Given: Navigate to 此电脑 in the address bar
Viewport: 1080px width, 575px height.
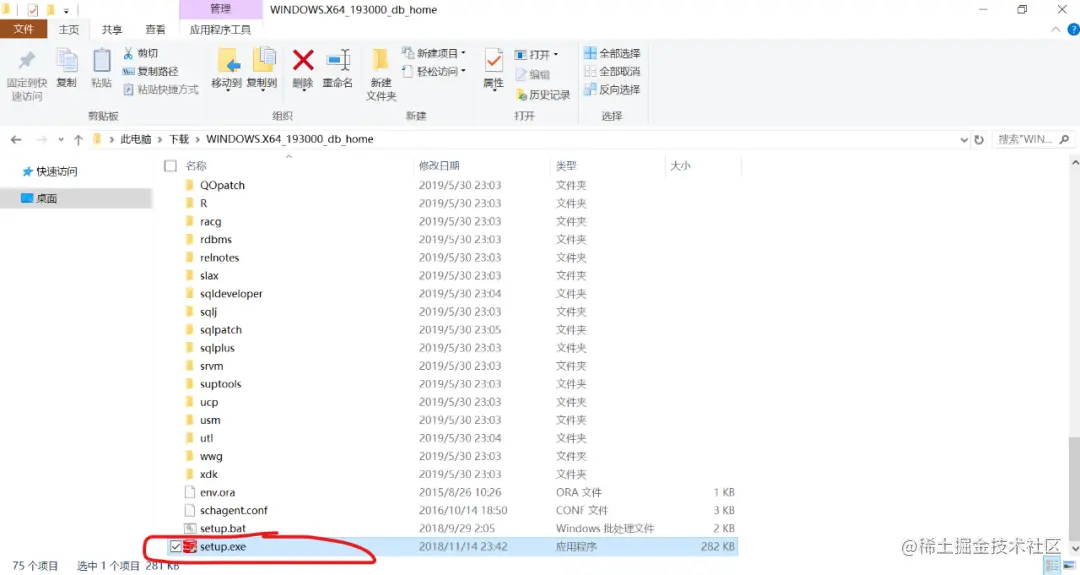Looking at the screenshot, I should pyautogui.click(x=136, y=139).
